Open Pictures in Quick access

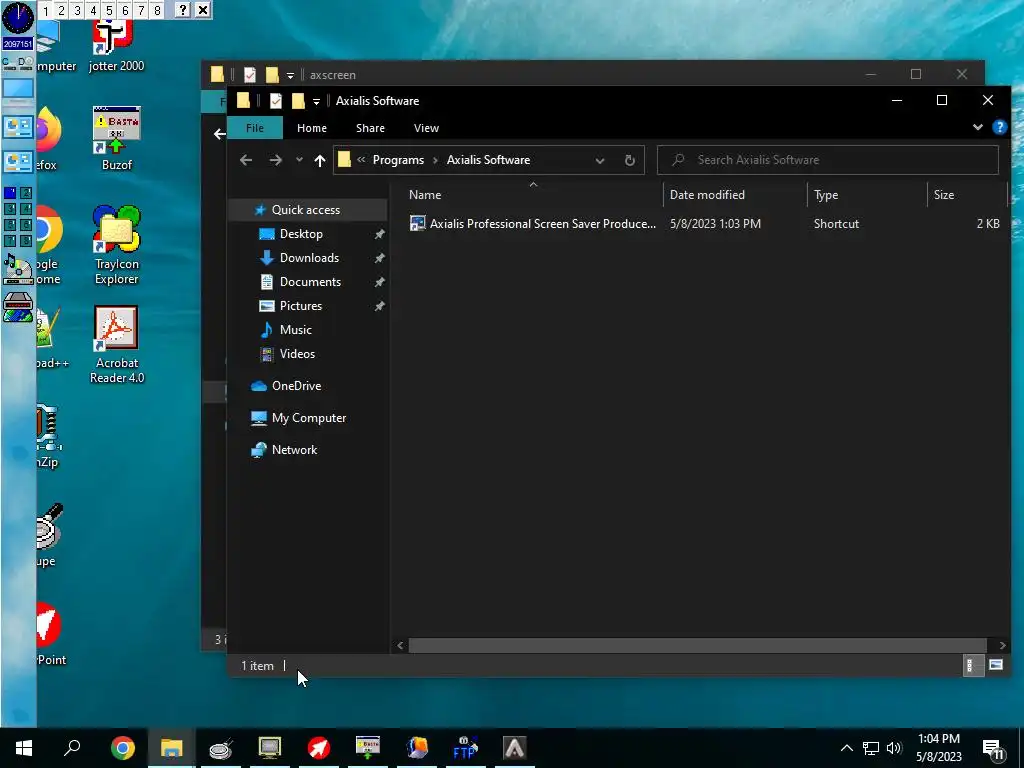click(307, 306)
